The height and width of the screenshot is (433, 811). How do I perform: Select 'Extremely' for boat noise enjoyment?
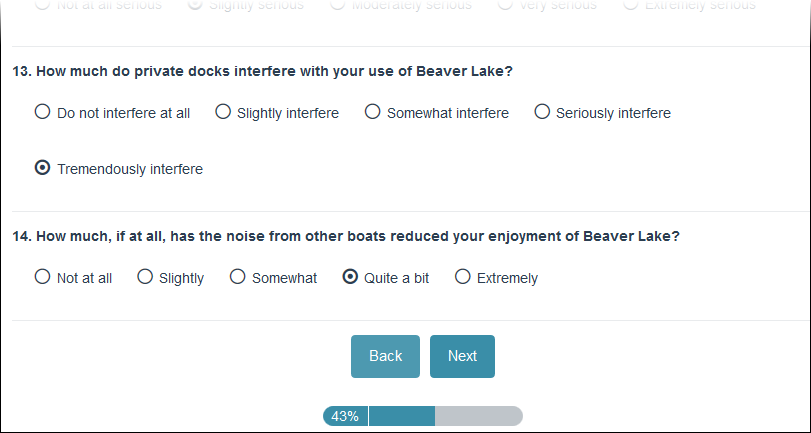[x=463, y=277]
